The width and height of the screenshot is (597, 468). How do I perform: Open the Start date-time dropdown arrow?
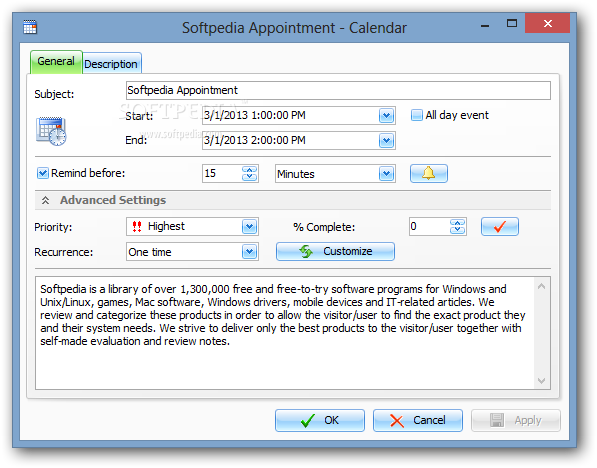[x=386, y=116]
